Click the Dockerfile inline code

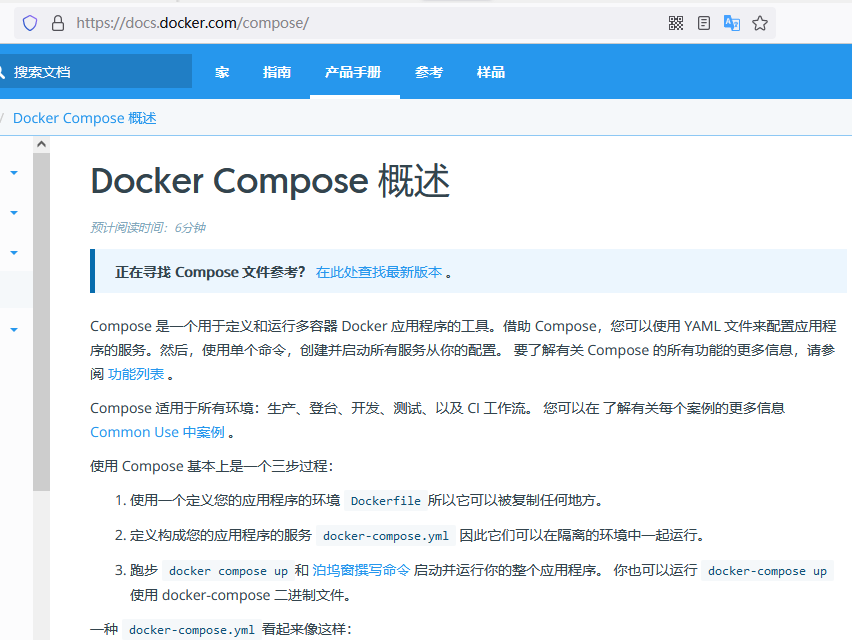click(385, 500)
